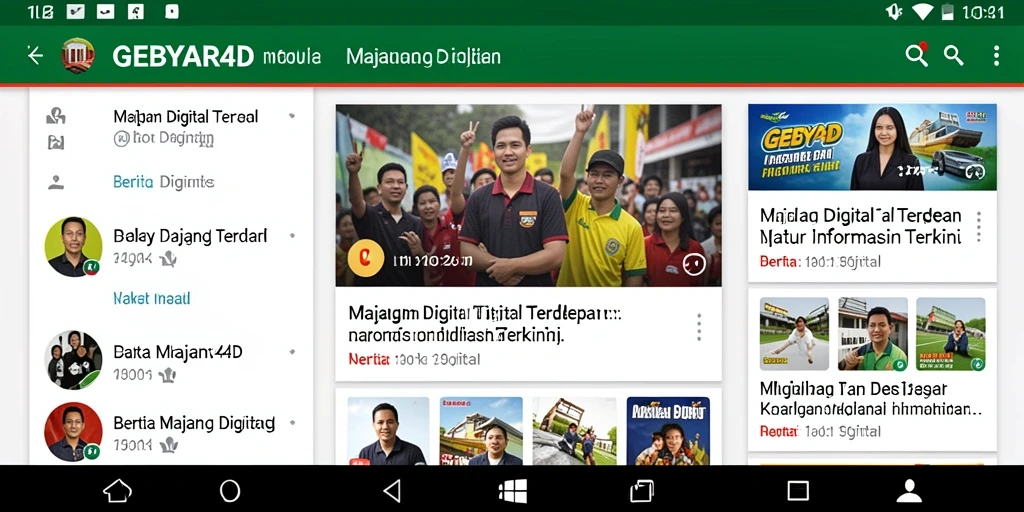Tap the red Reotat label on the right card

click(779, 432)
